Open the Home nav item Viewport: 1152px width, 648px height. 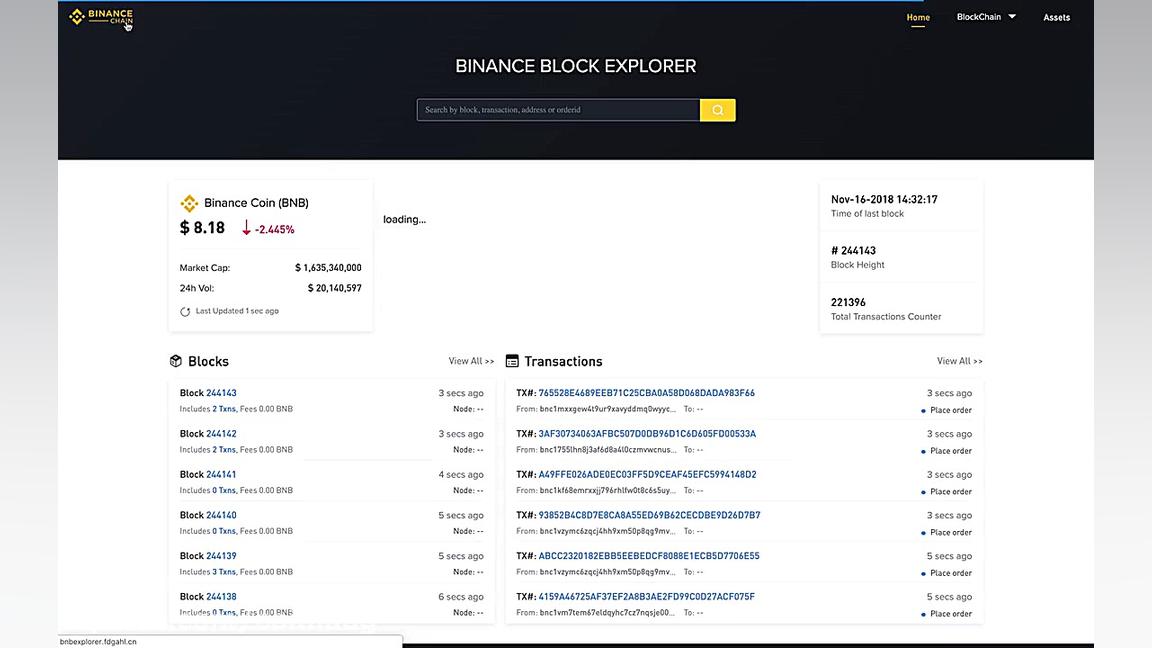[x=918, y=17]
